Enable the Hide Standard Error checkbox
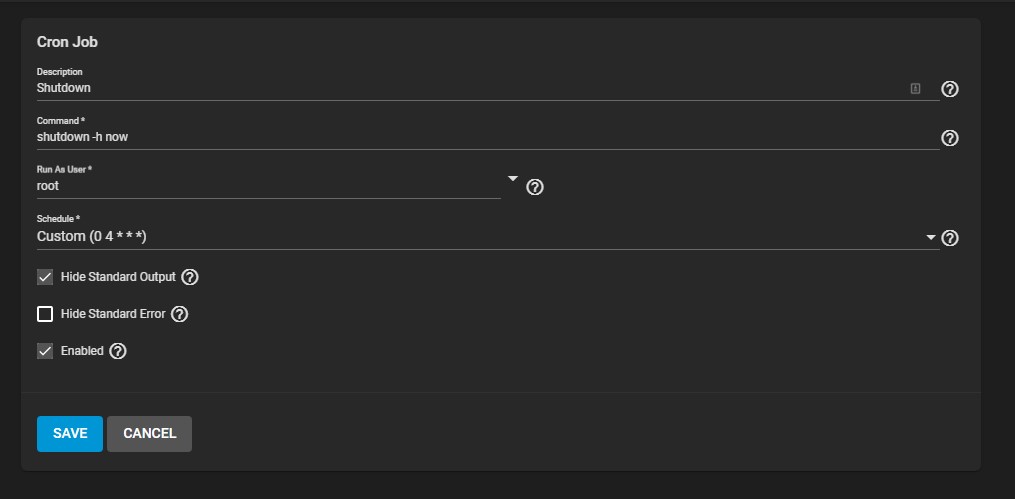 click(45, 314)
